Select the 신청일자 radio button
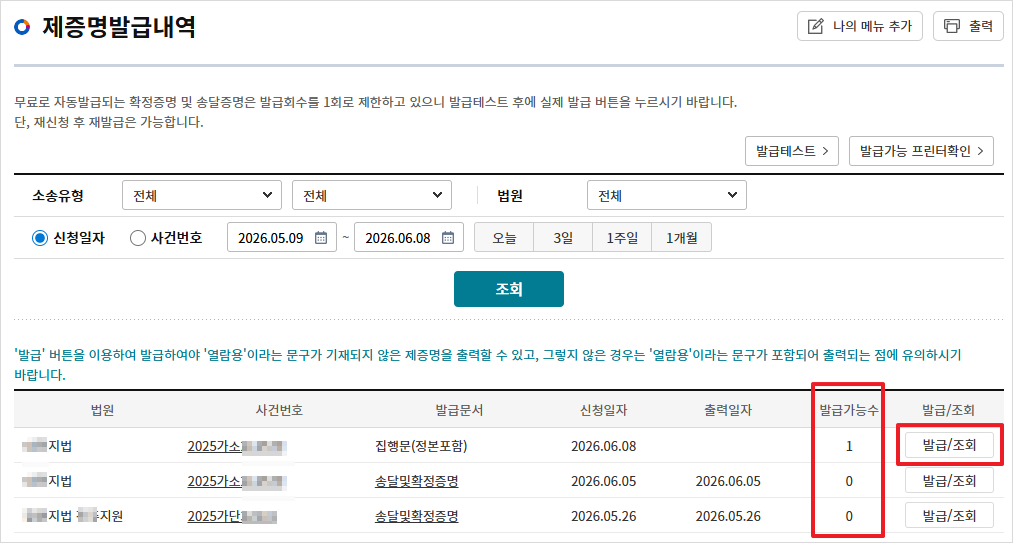 pyautogui.click(x=40, y=238)
